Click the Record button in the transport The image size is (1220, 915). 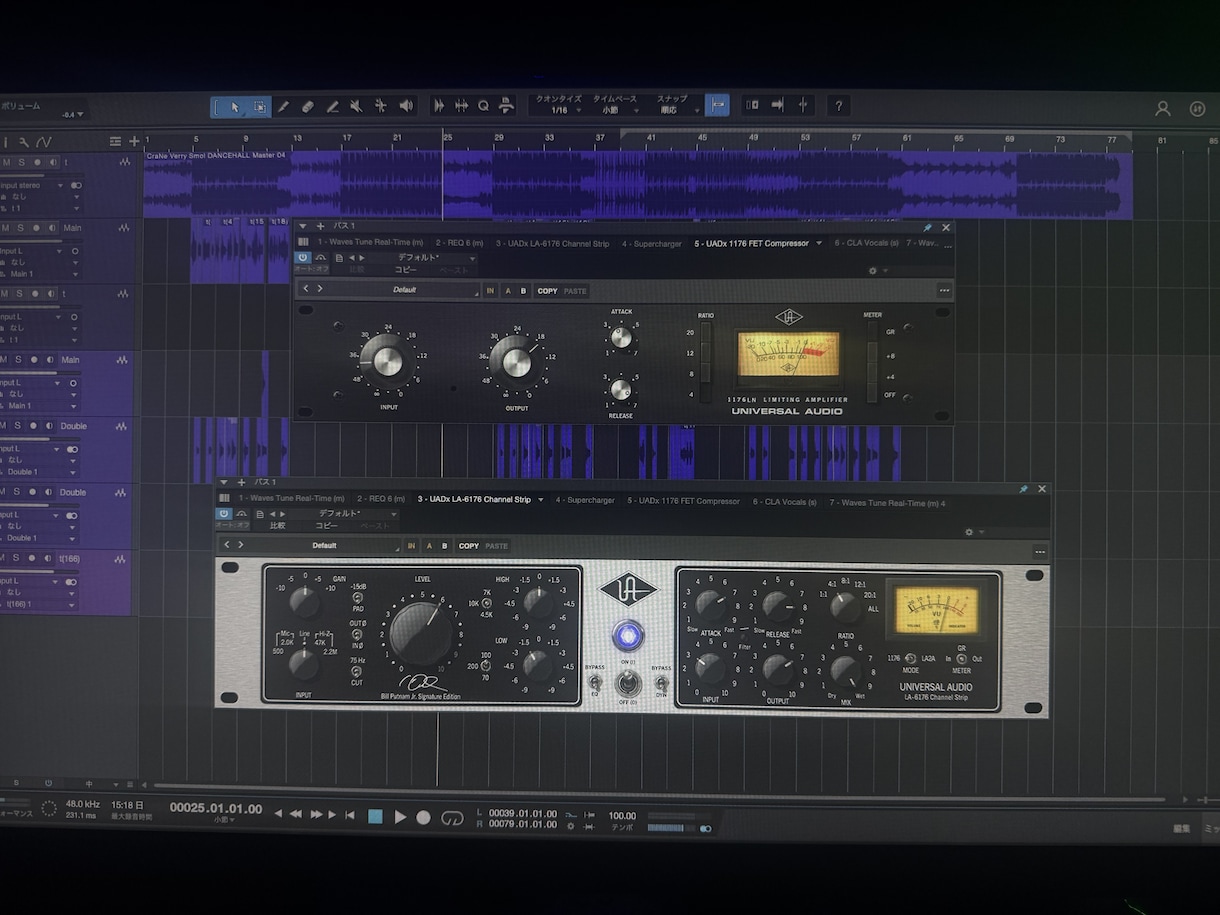[423, 817]
